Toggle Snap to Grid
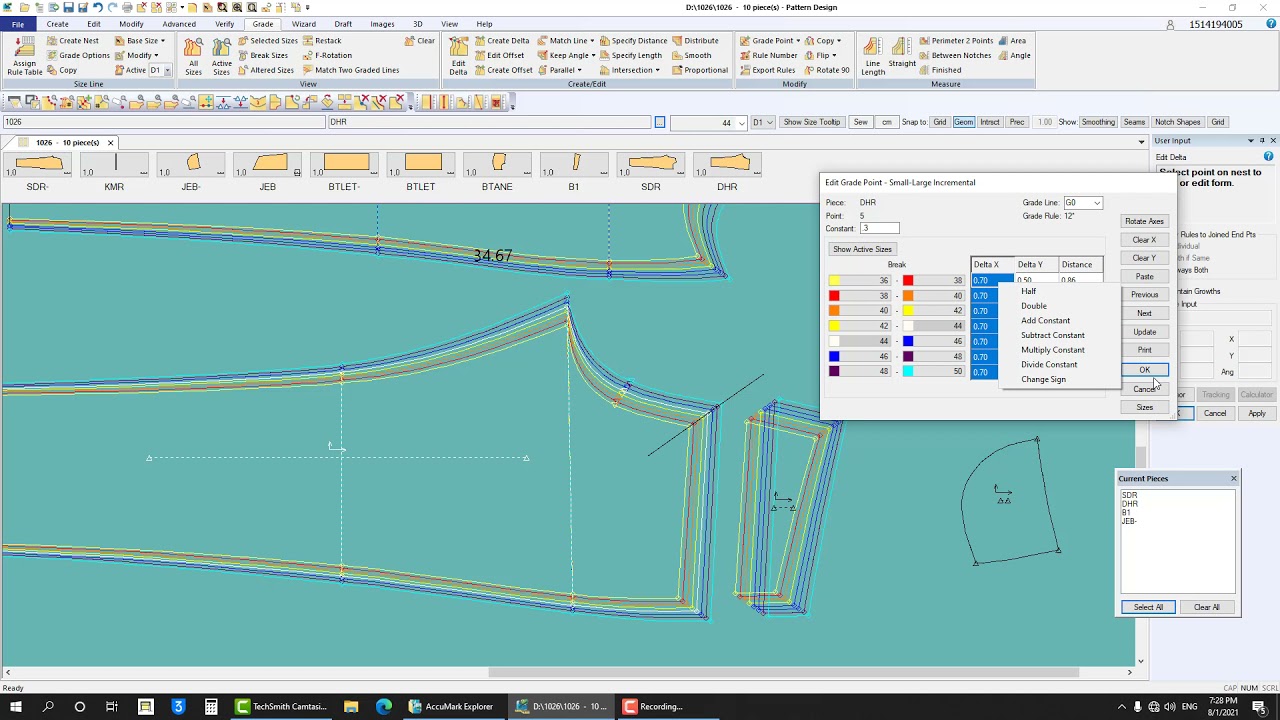 pos(939,122)
